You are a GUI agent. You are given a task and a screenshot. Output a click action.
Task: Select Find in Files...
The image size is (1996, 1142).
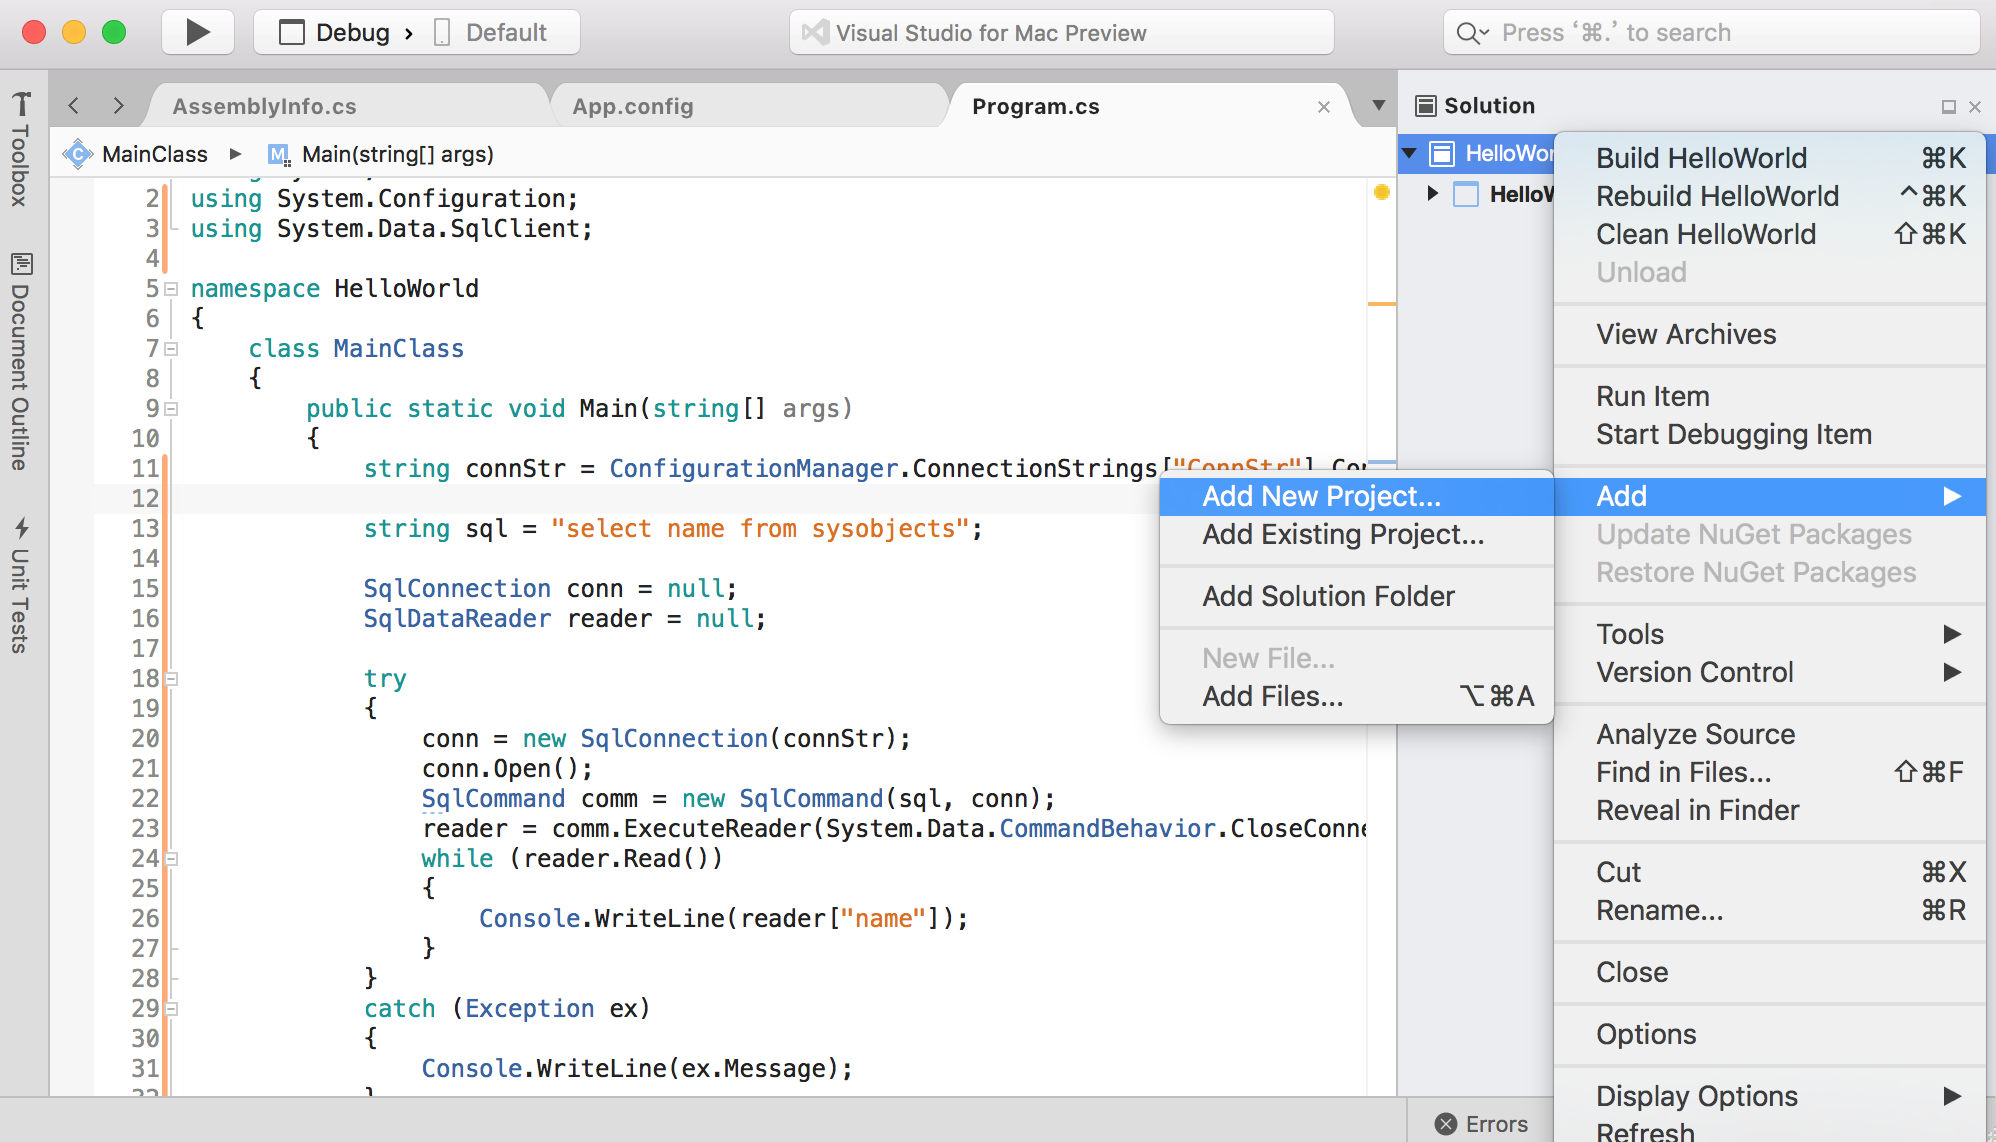click(1770, 772)
